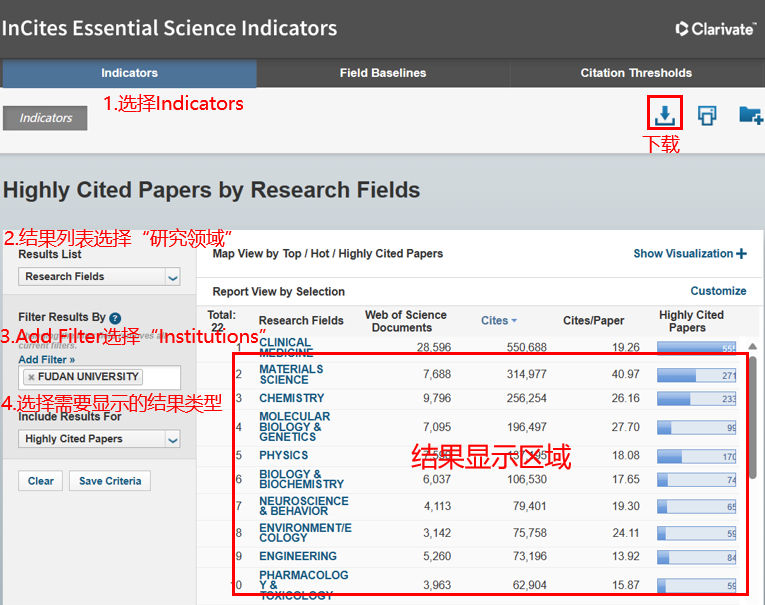Click the save-to-folder plus icon
The image size is (765, 605).
(751, 116)
